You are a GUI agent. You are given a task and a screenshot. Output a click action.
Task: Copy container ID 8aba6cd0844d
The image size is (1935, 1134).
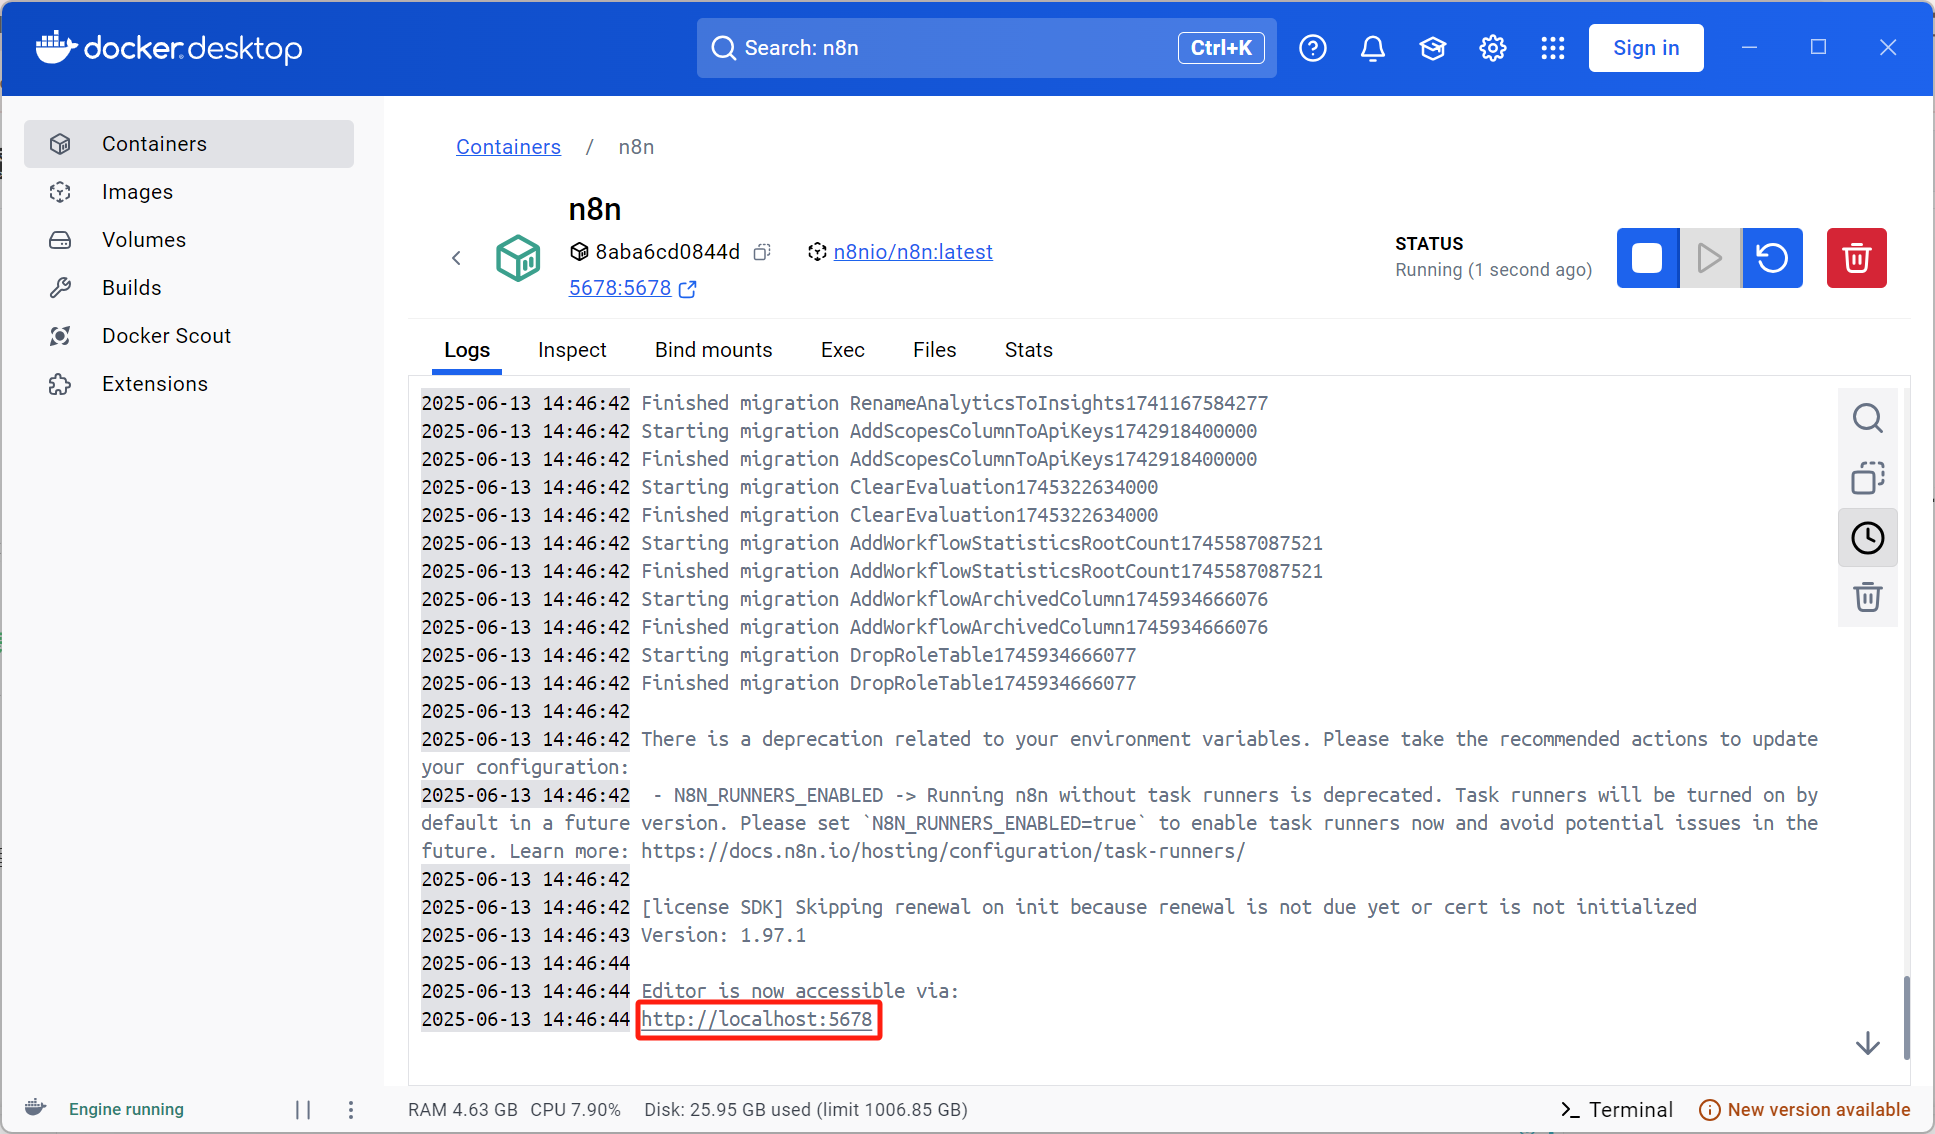coord(762,252)
